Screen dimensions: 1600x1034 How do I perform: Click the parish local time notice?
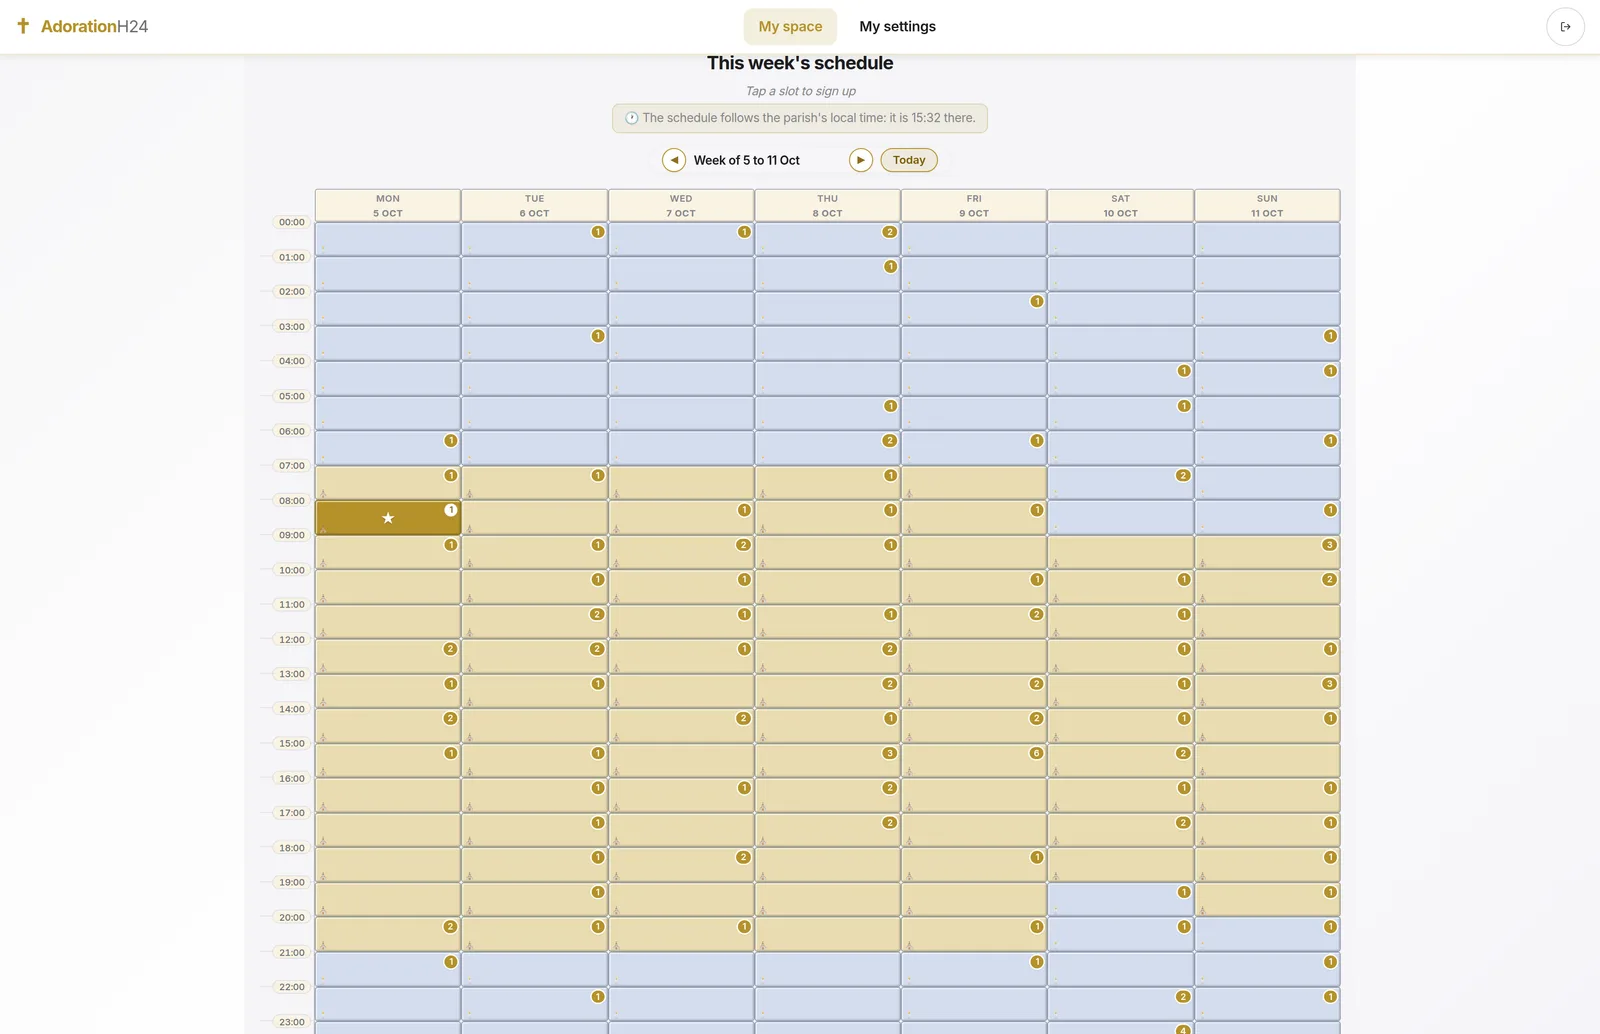[x=800, y=118]
